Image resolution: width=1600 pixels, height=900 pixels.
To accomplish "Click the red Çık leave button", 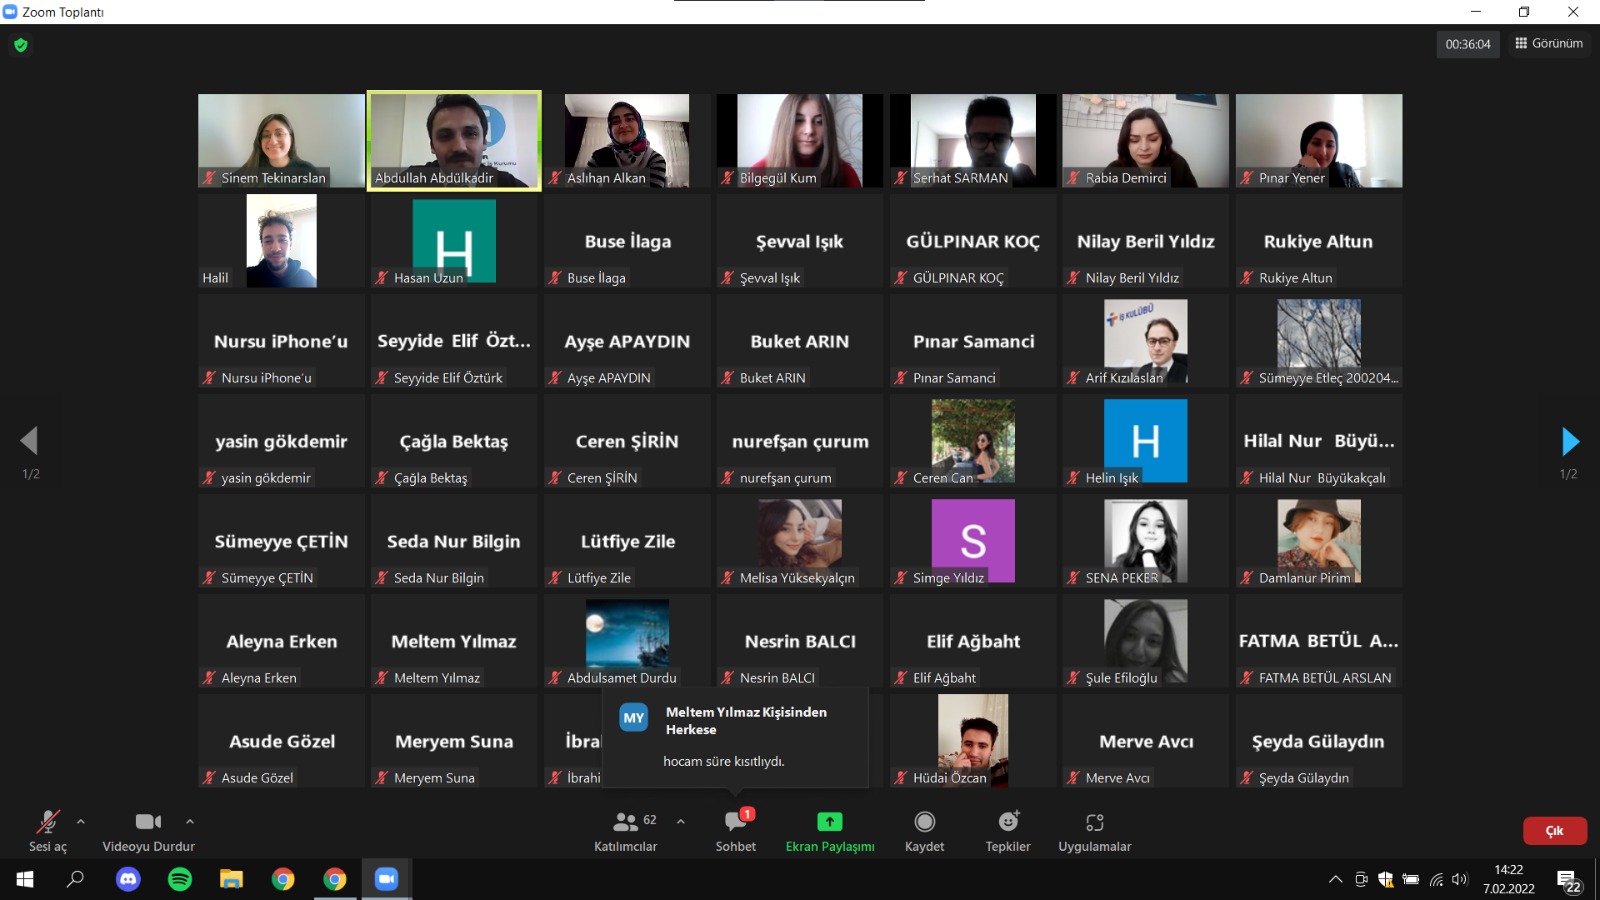I will pos(1554,831).
